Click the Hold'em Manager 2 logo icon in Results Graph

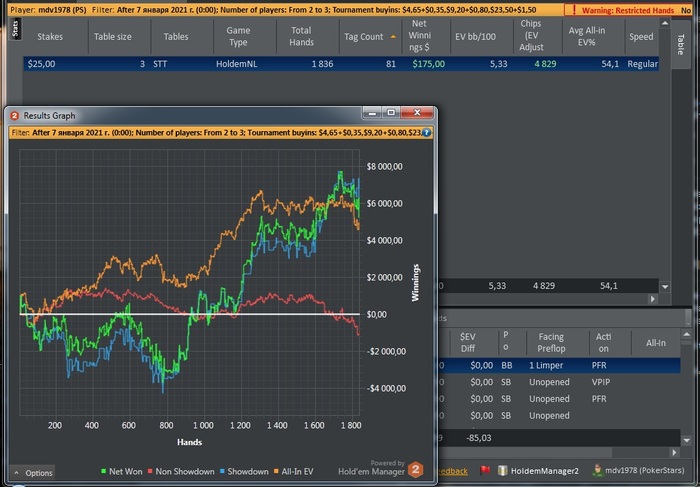(416, 470)
